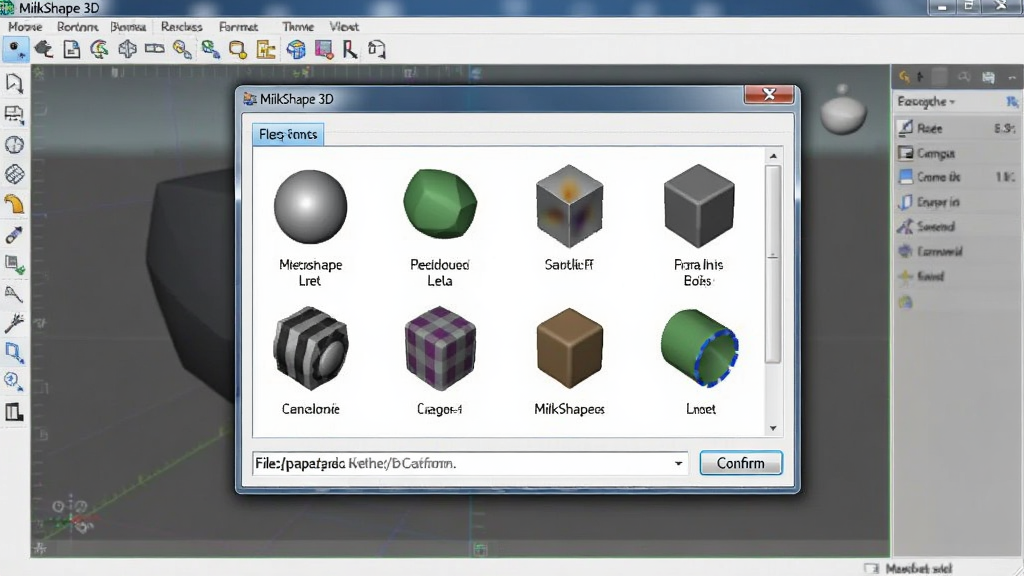The width and height of the screenshot is (1024, 576).
Task: Click the black panel layout icon in left sidebar
Action: pos(14,412)
